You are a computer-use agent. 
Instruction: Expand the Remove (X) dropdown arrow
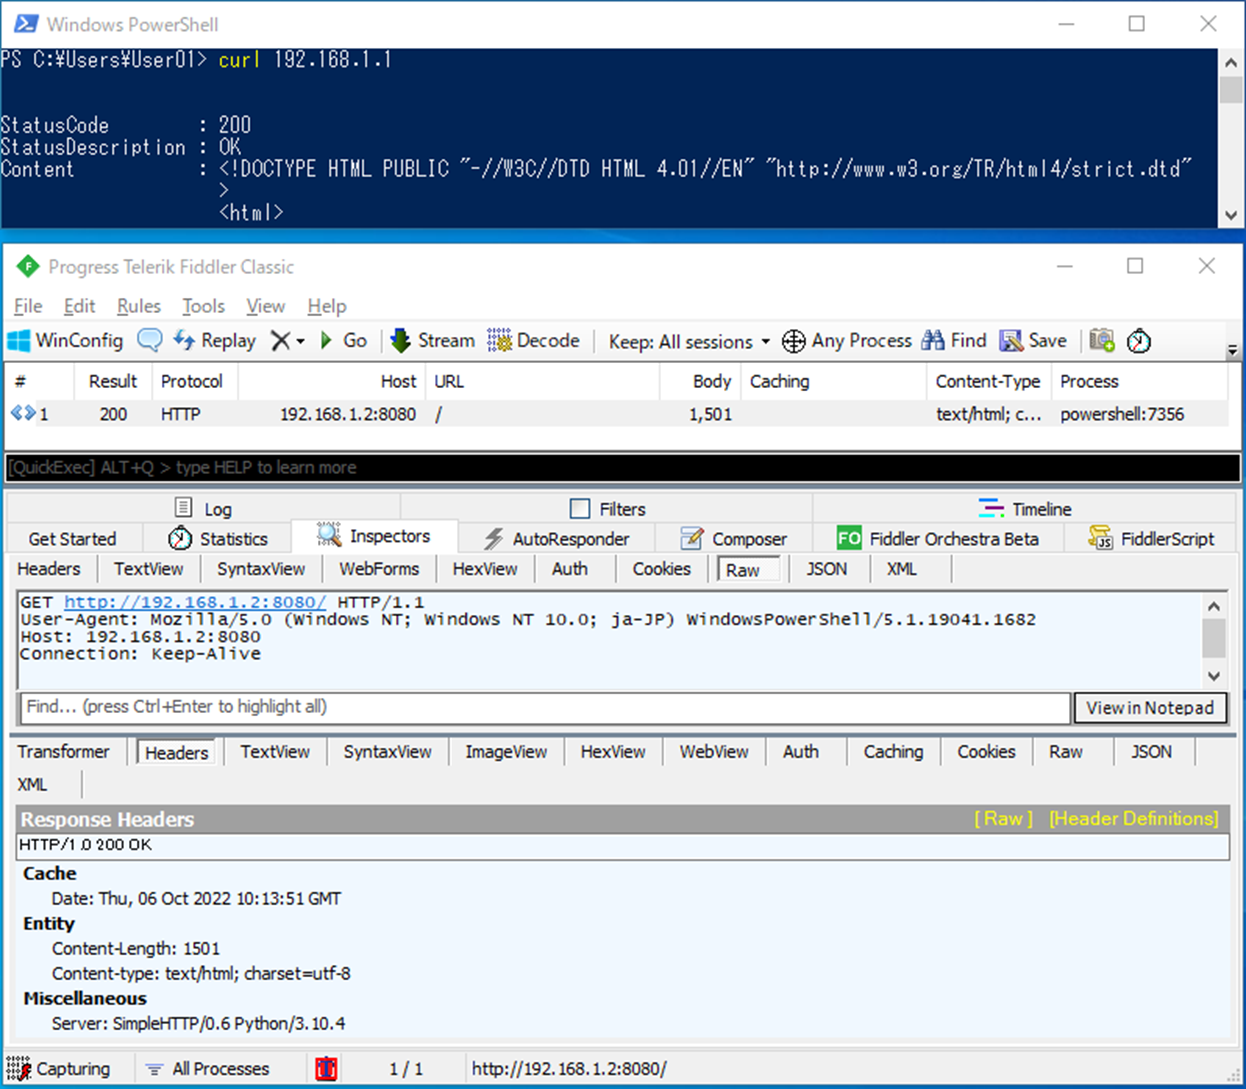tap(300, 342)
